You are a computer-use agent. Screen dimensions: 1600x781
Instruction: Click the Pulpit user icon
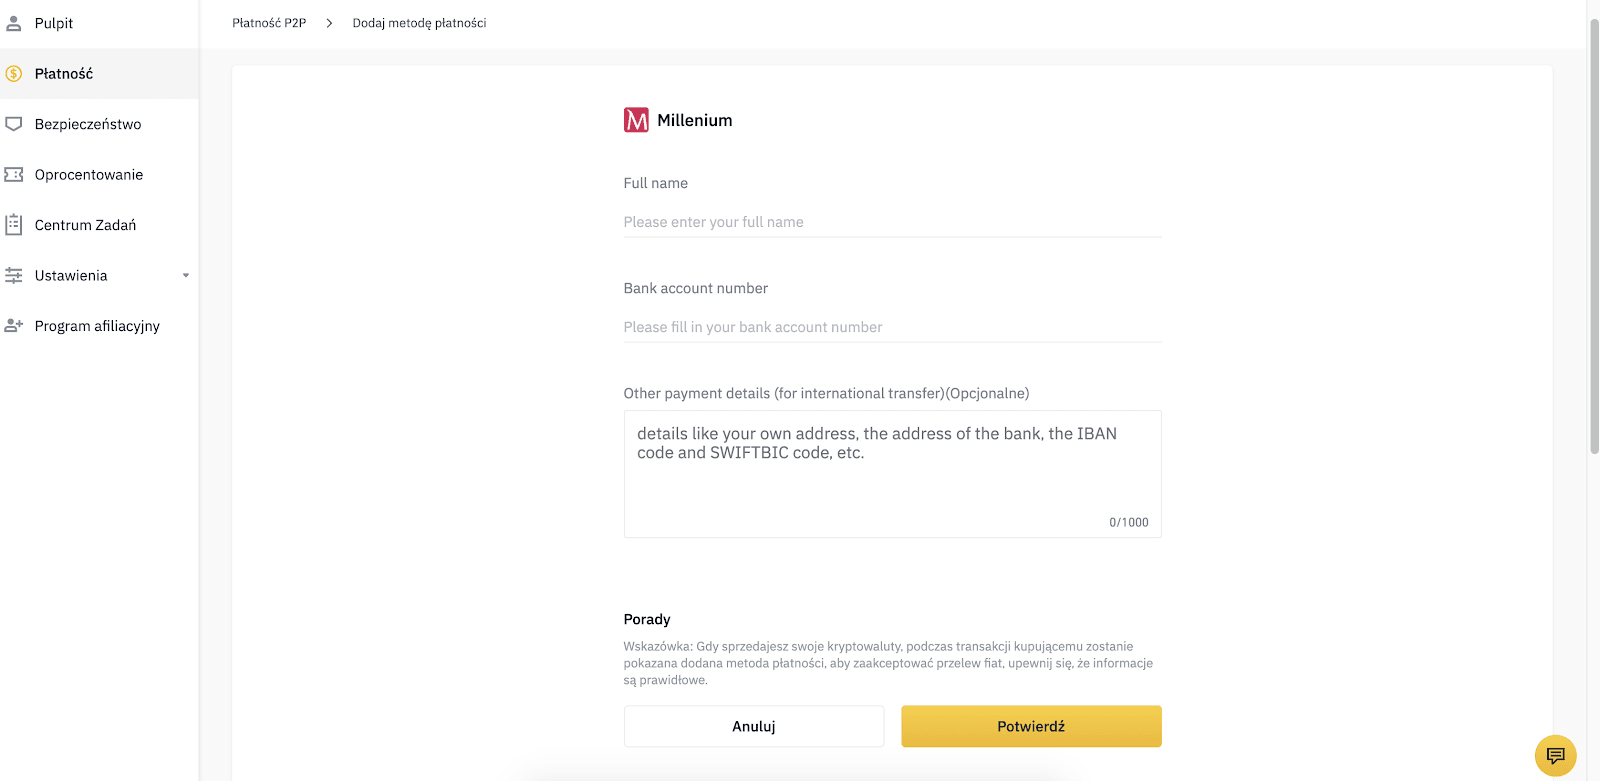pos(14,23)
